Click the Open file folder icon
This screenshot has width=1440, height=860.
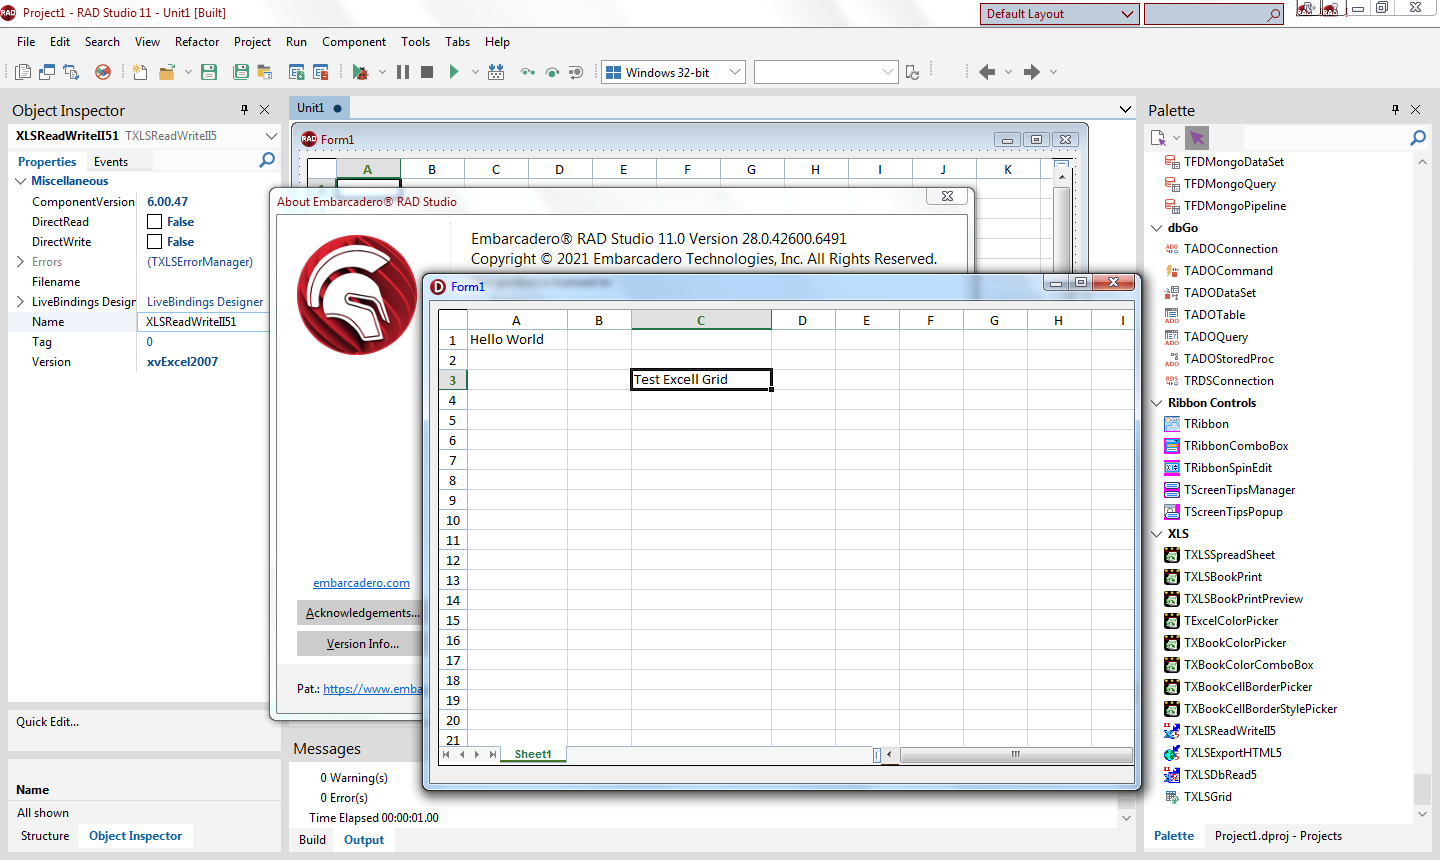click(167, 72)
